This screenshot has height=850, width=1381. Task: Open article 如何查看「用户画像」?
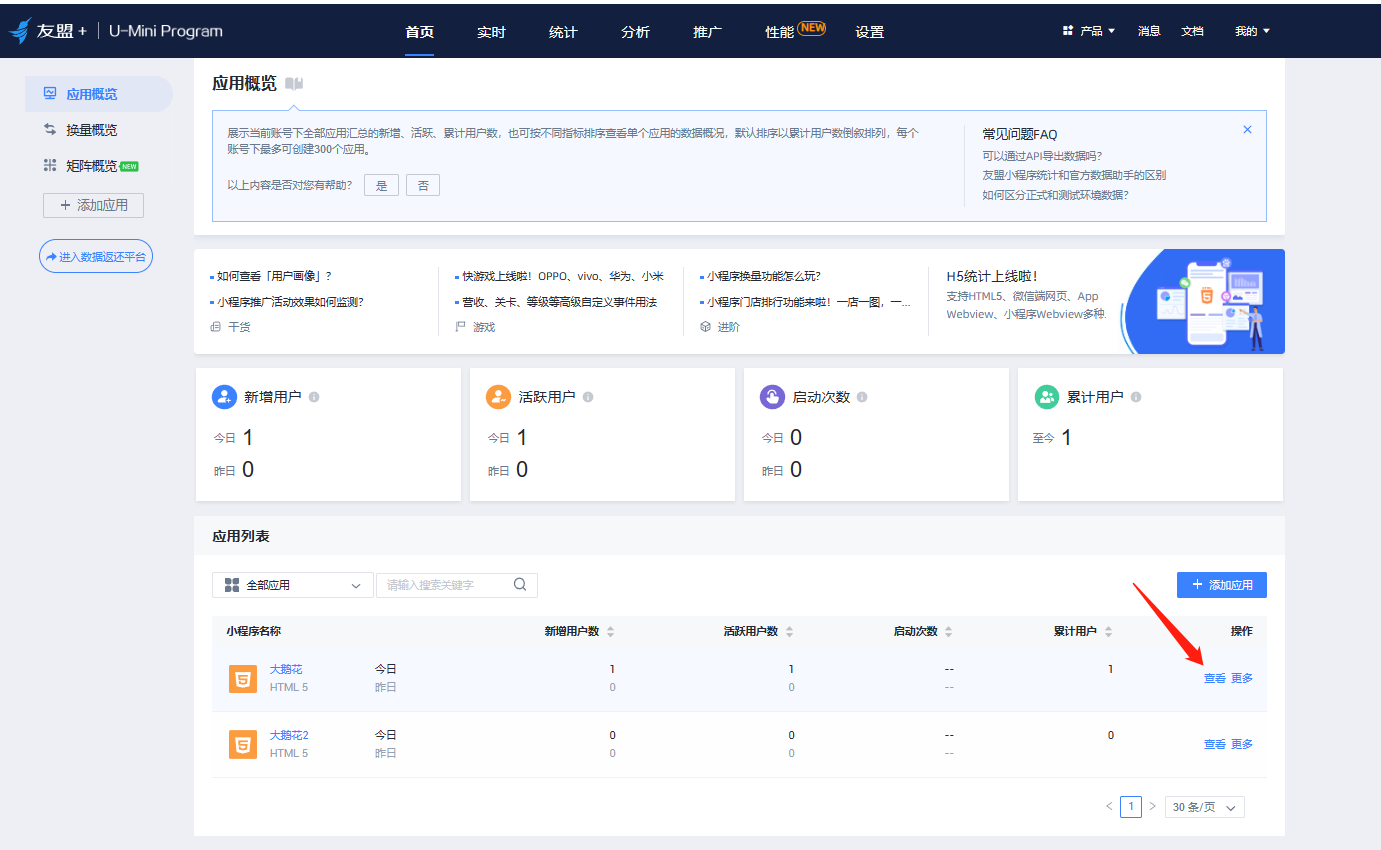274,276
